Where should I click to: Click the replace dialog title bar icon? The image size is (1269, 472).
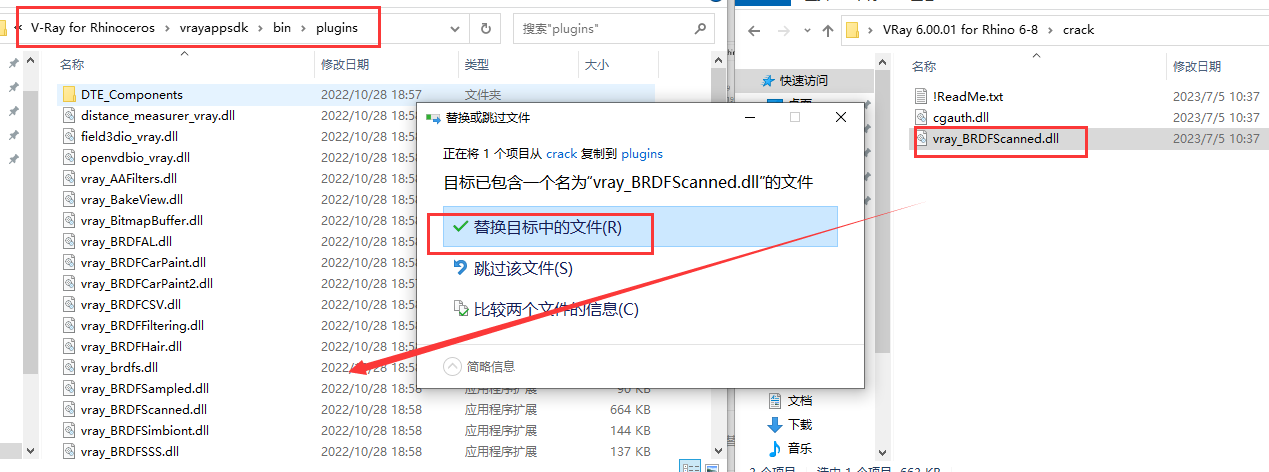coord(433,117)
